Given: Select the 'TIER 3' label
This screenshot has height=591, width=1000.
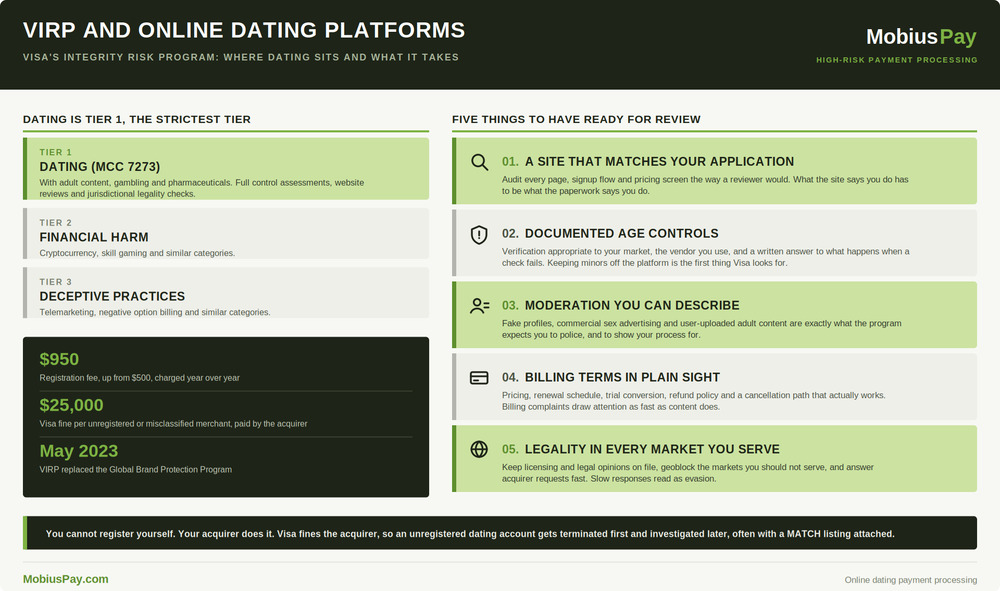Looking at the screenshot, I should pos(55,282).
